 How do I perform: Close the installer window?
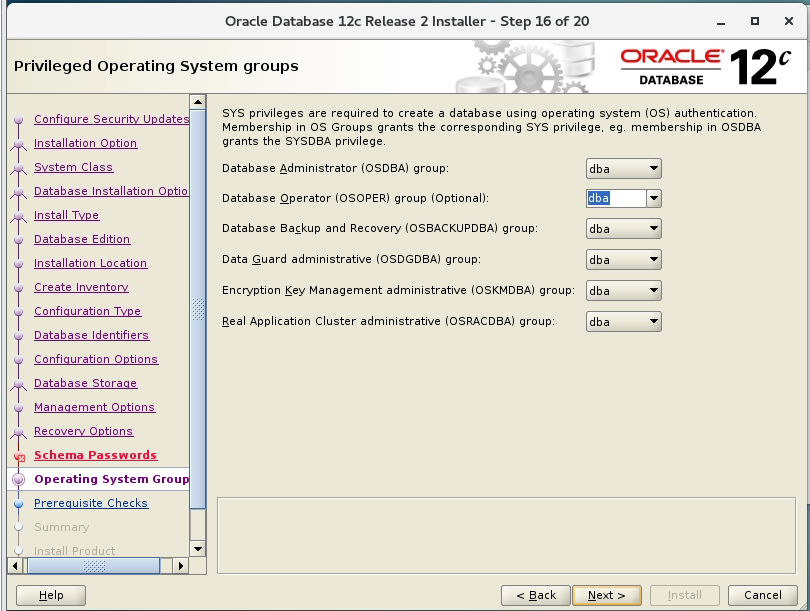coord(788,21)
